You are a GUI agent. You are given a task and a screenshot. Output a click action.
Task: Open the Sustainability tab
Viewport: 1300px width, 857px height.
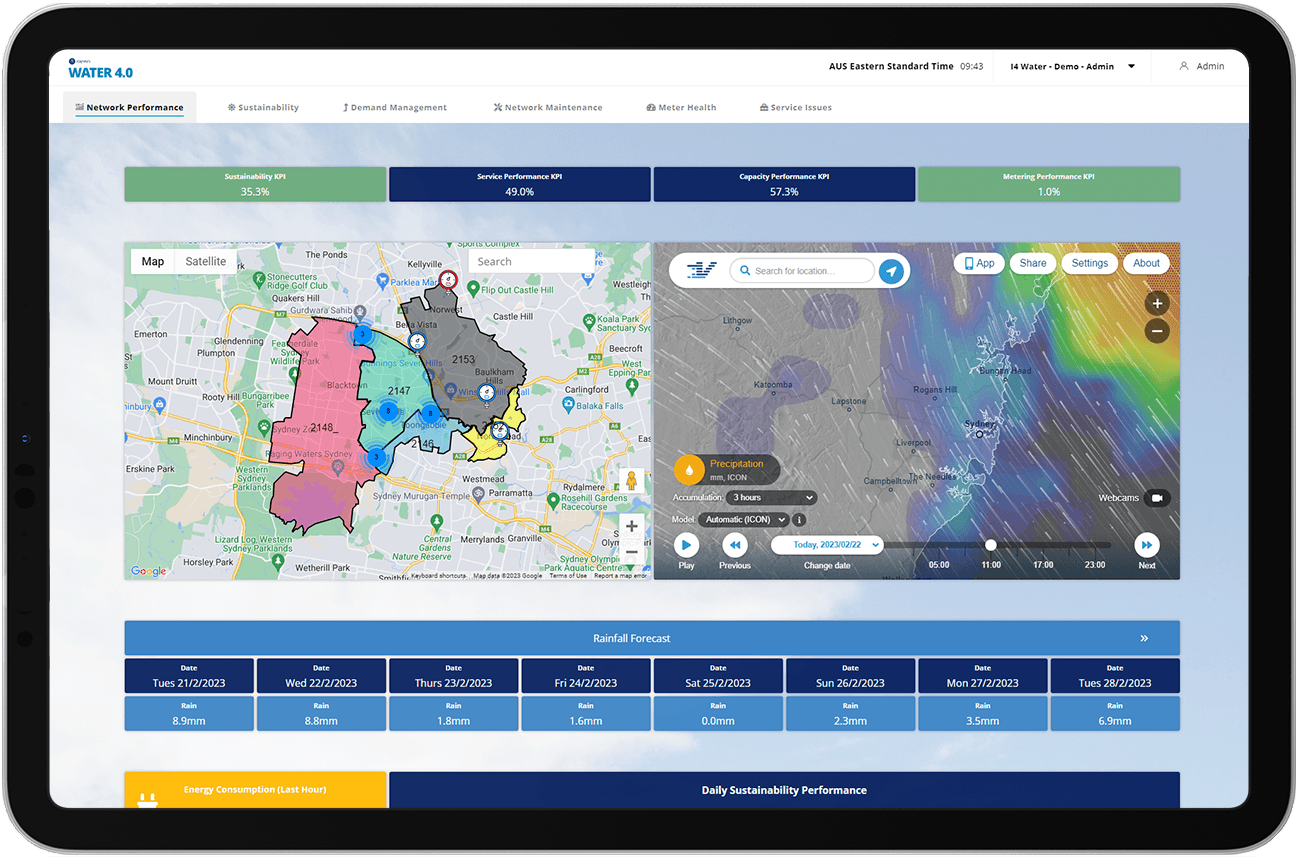263,107
